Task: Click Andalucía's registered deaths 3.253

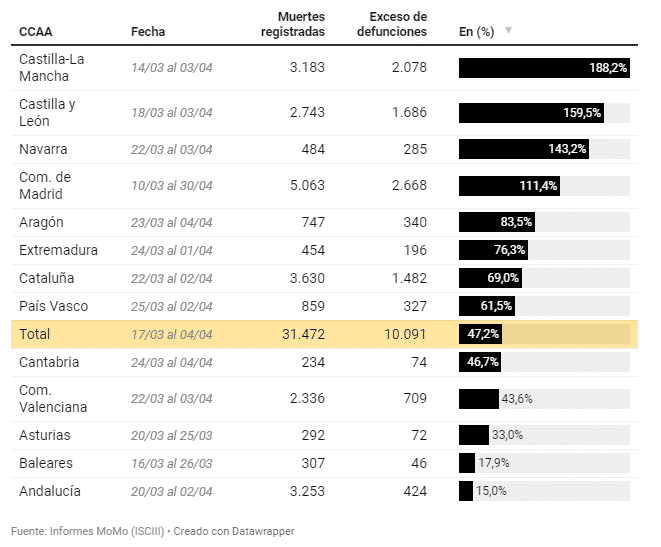Action: point(306,491)
